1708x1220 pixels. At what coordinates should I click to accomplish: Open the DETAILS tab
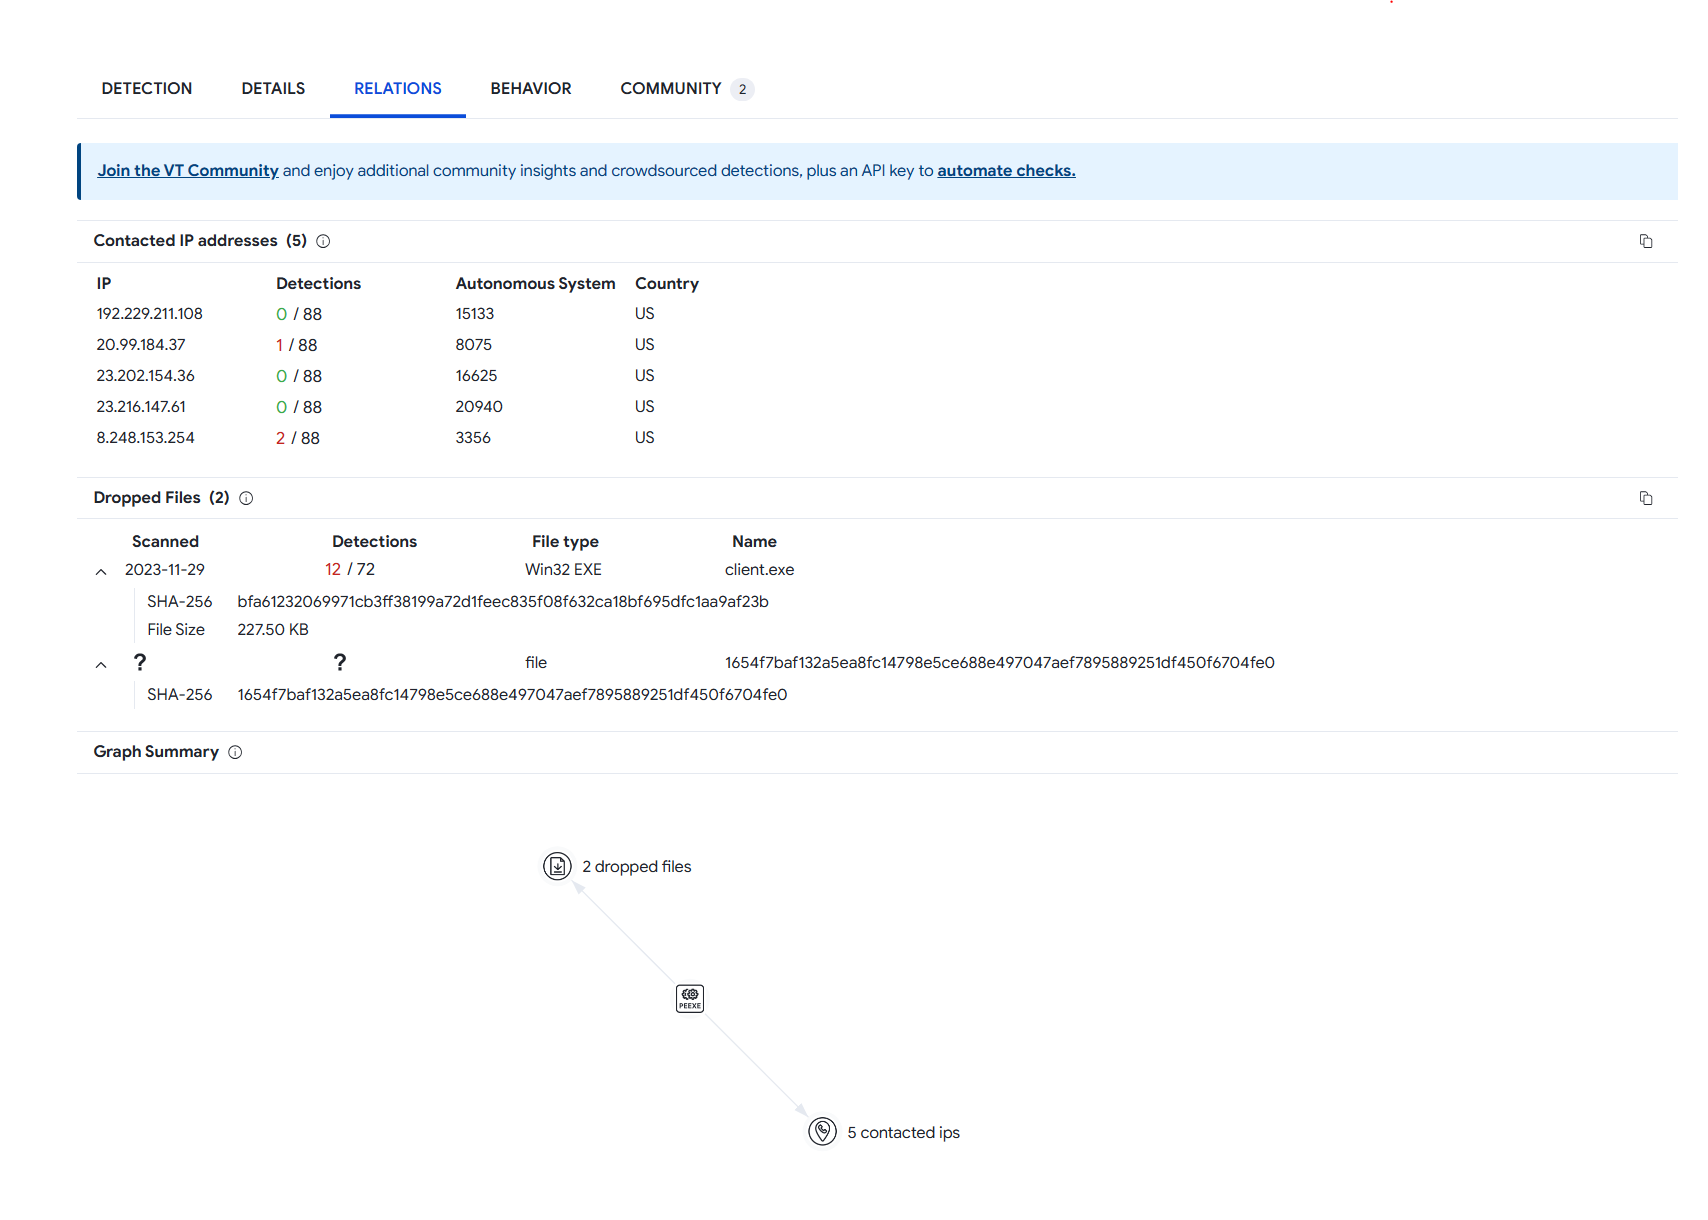273,89
